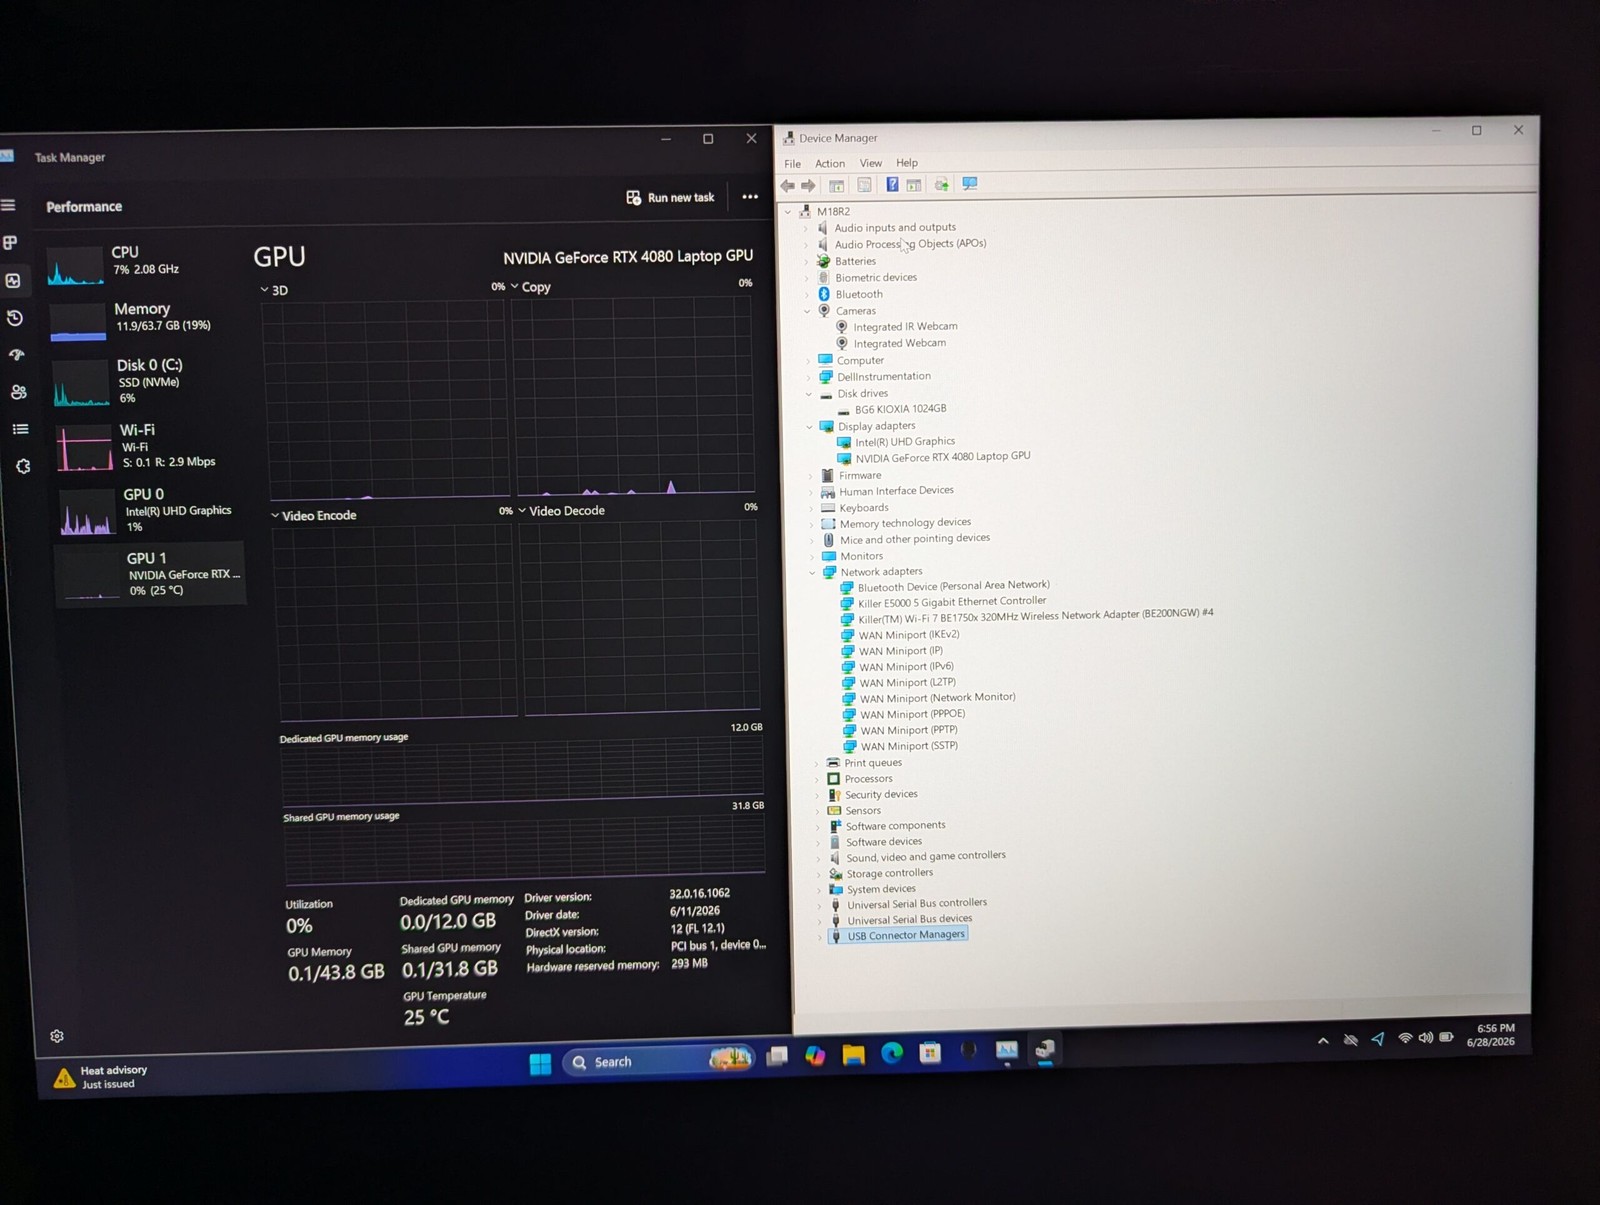Select WAN Miniport (PPPOE) entry
This screenshot has height=1205, width=1600.
(x=904, y=714)
